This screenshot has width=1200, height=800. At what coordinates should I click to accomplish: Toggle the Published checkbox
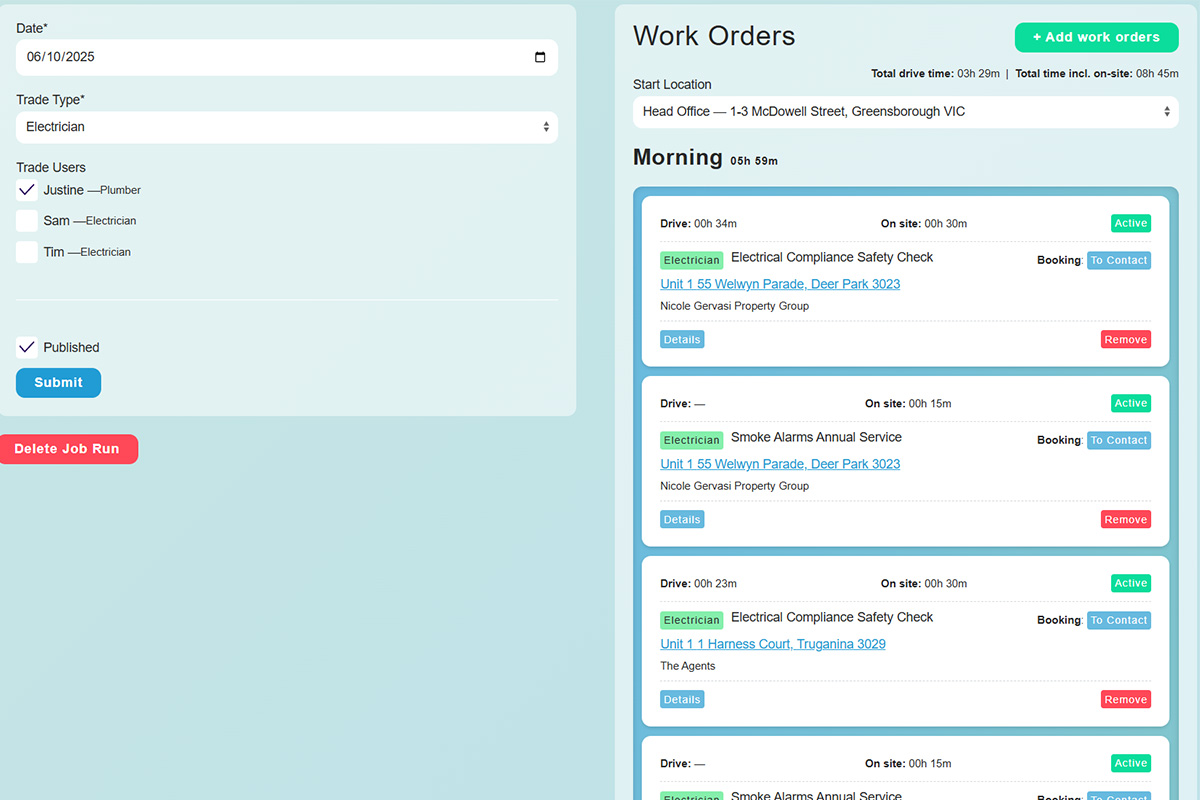tap(27, 347)
